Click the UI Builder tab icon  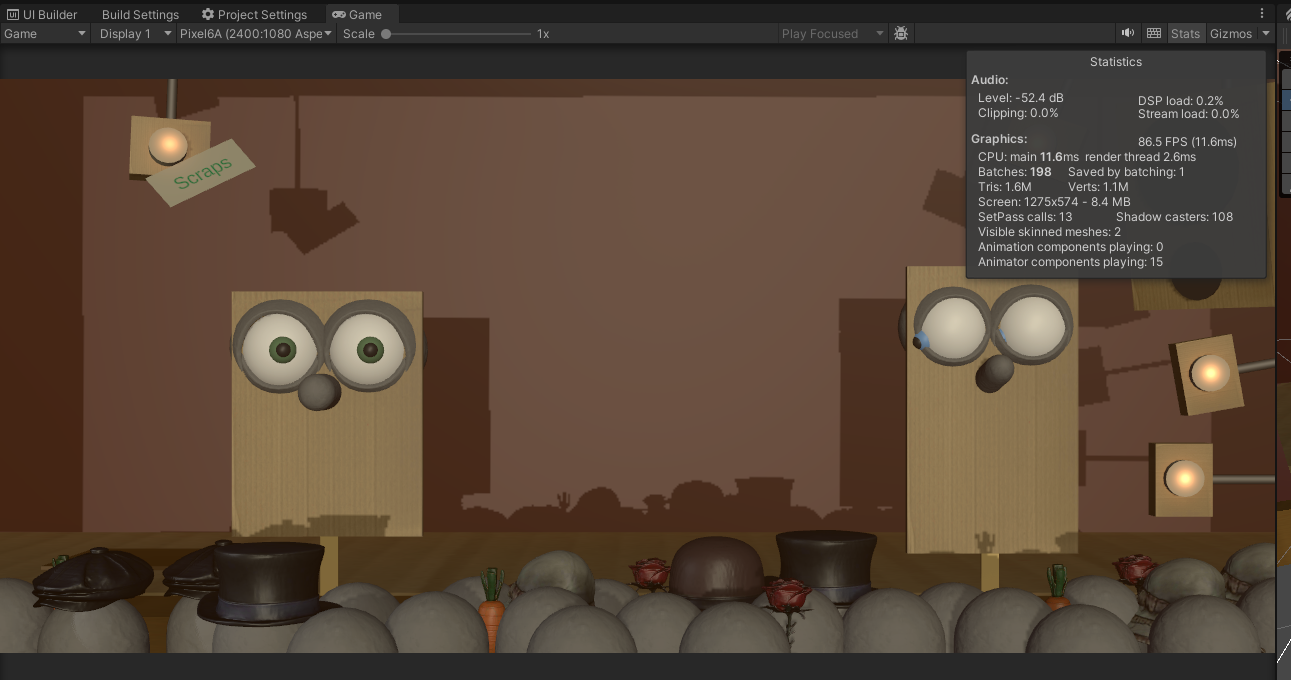point(13,15)
